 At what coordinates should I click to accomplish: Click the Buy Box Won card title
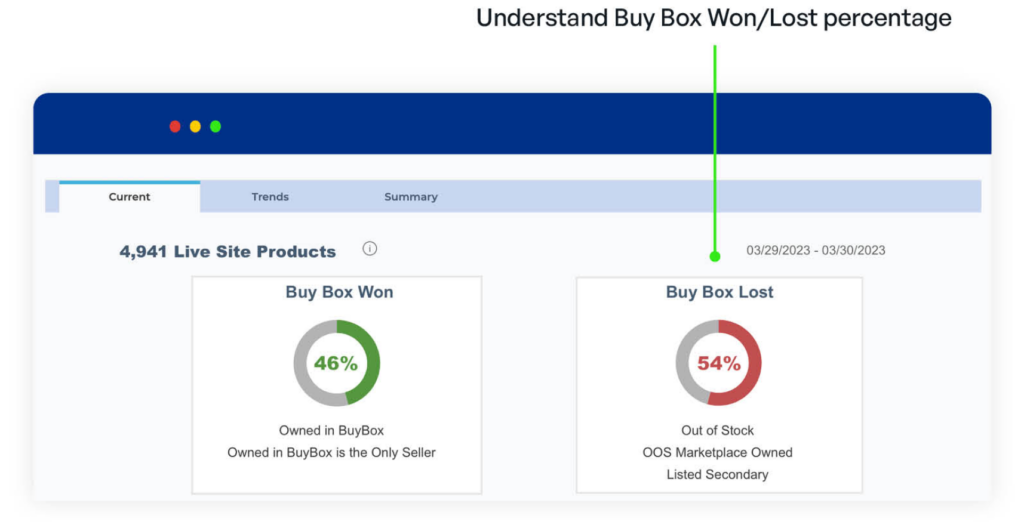click(339, 292)
